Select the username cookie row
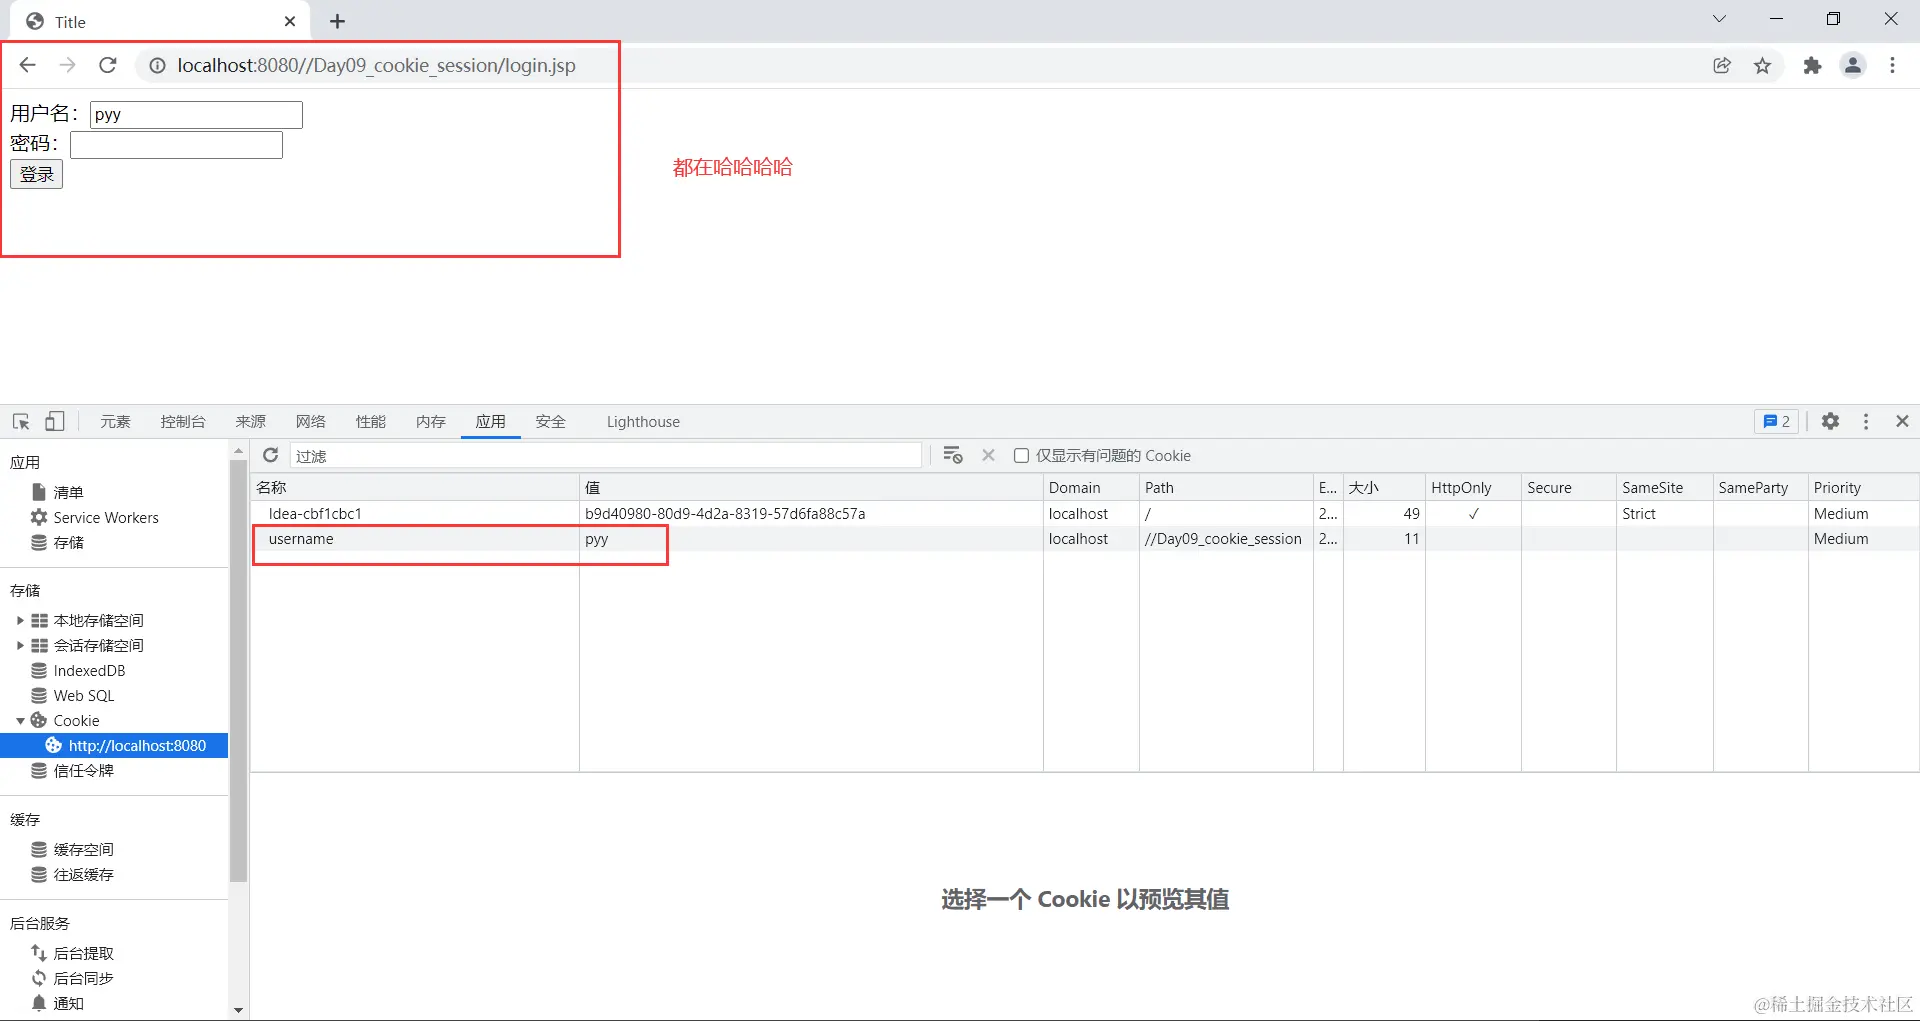The width and height of the screenshot is (1920, 1021). [x=1085, y=538]
